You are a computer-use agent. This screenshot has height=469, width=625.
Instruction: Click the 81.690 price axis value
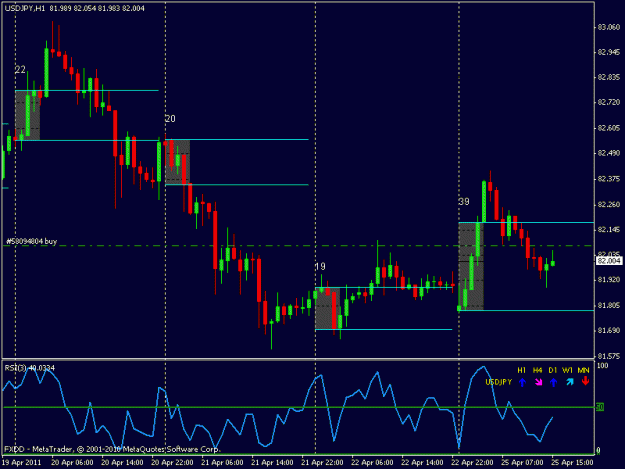pos(609,331)
